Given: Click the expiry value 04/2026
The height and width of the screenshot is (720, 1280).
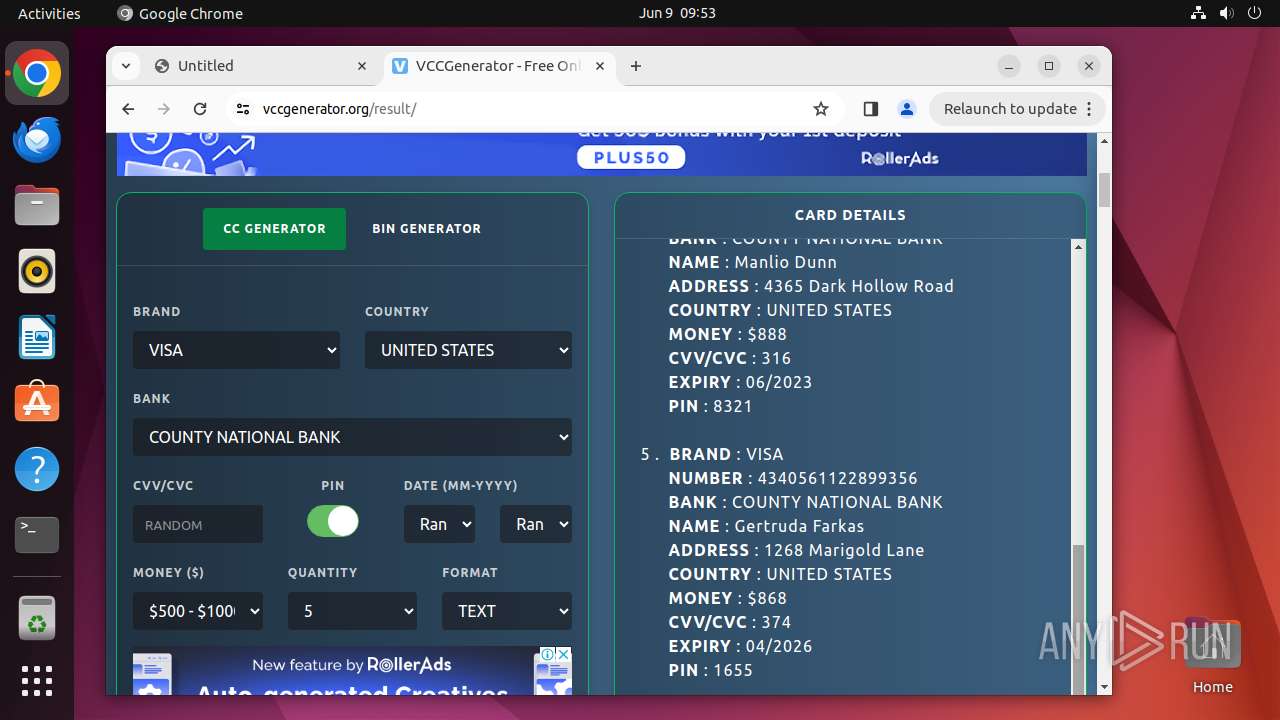Looking at the screenshot, I should coord(780,646).
